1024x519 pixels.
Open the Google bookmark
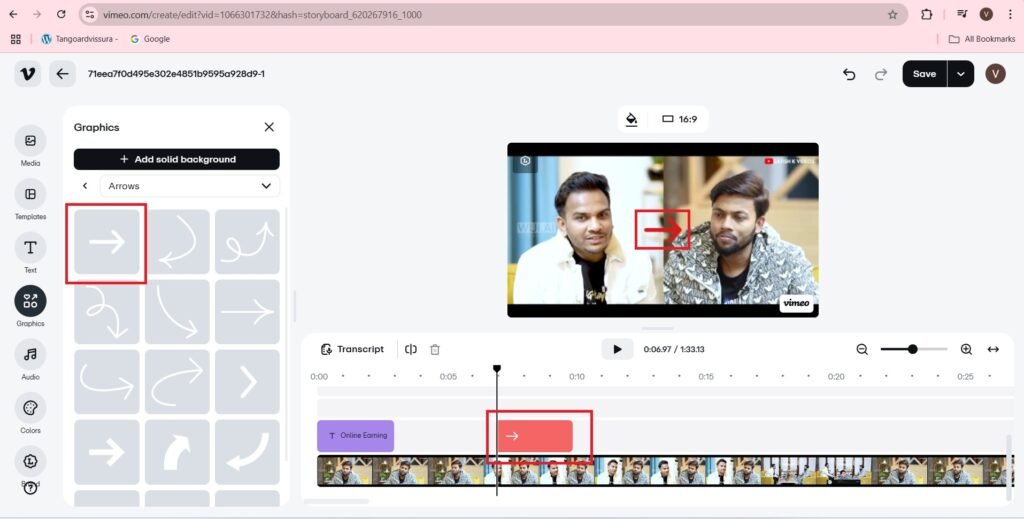(x=150, y=39)
